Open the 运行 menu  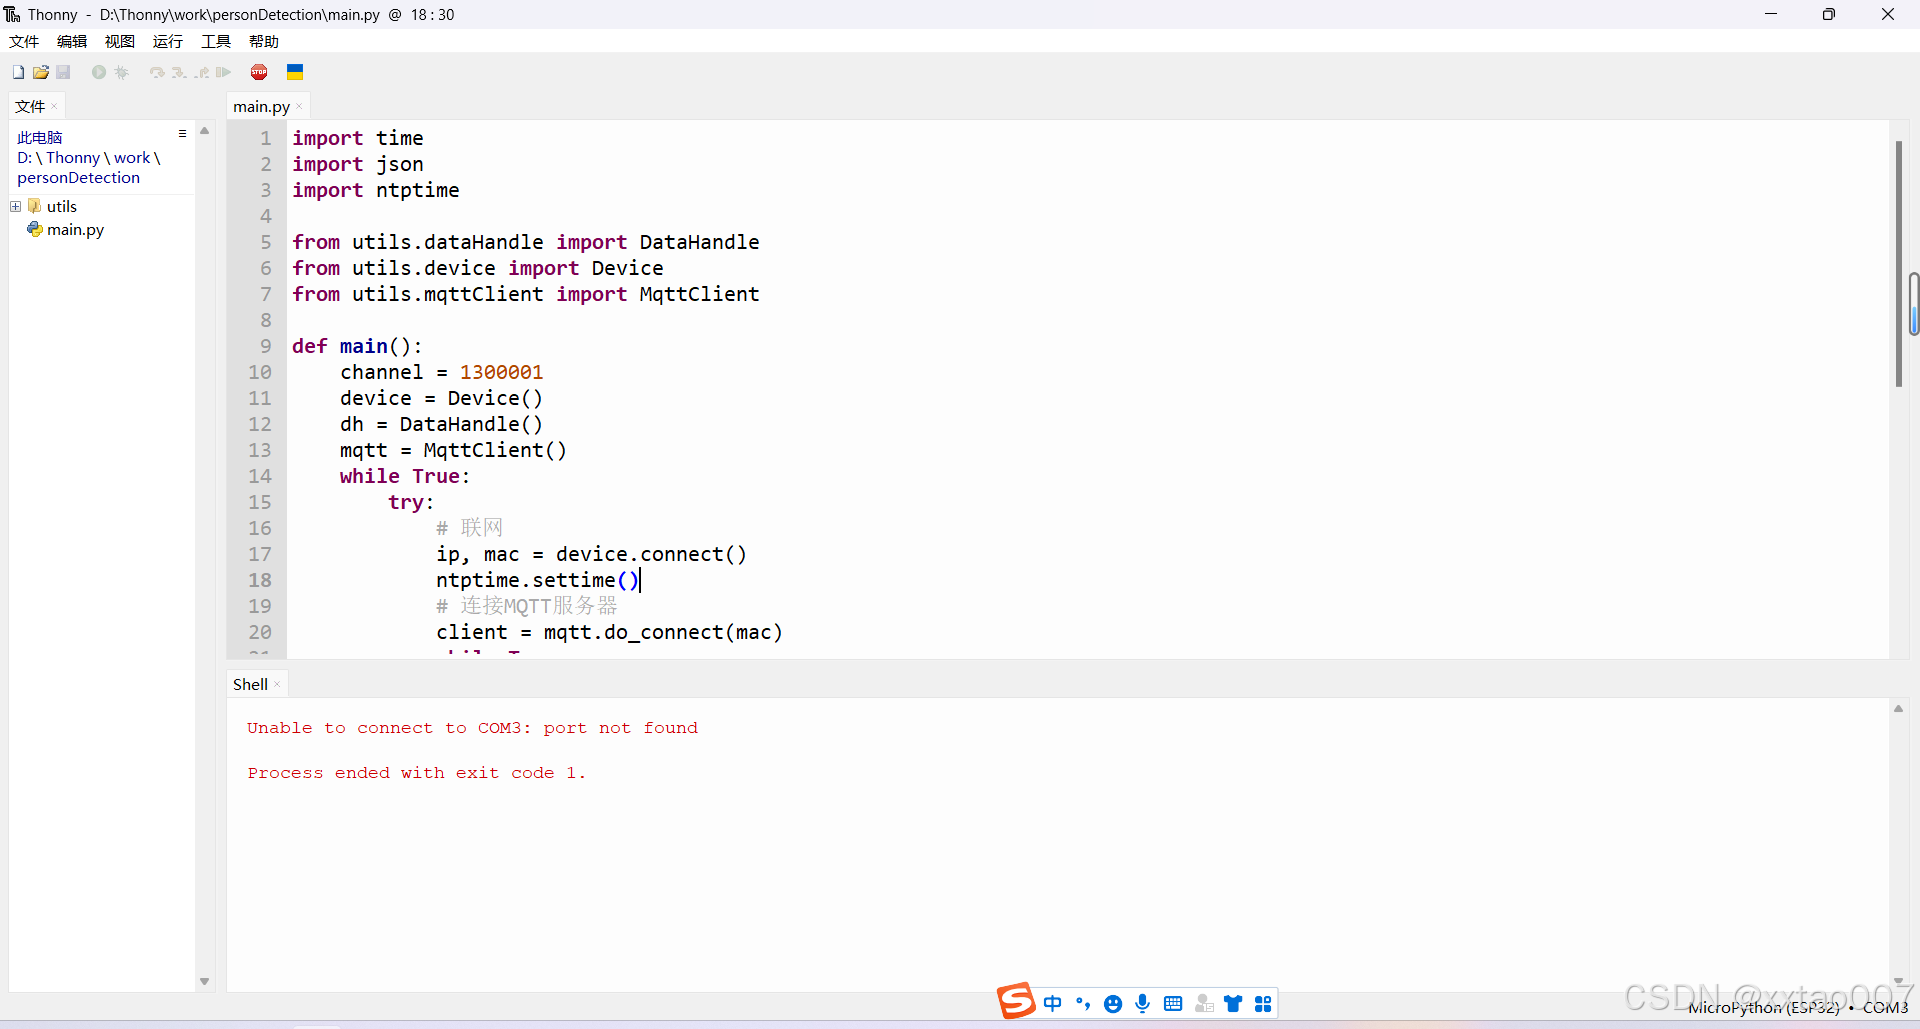[x=167, y=41]
